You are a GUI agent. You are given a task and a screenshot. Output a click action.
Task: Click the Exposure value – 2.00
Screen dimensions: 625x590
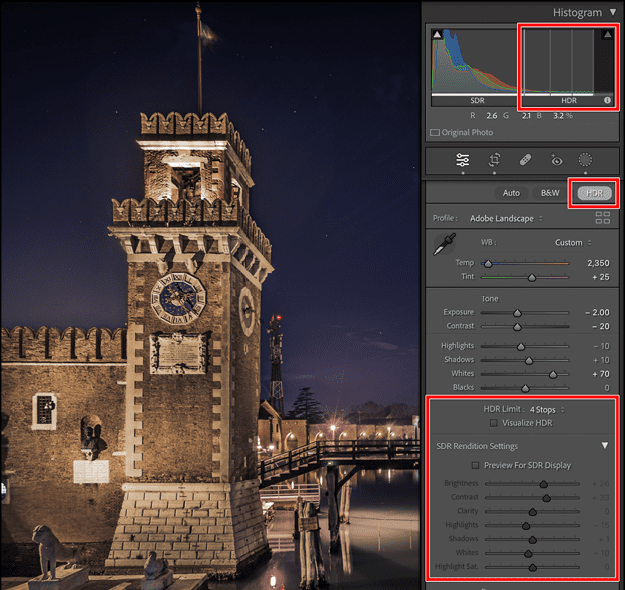point(597,313)
